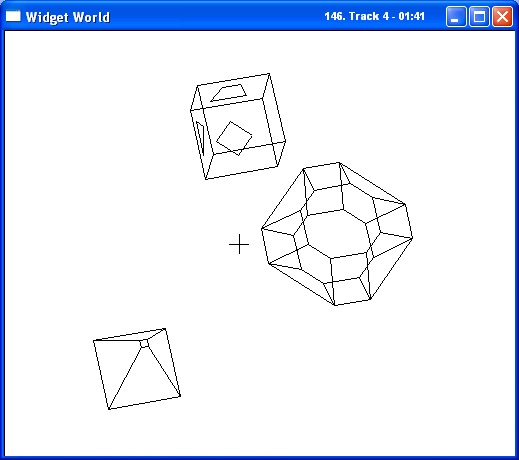Click the rightmost vertex of the octagonal polyhedron
The height and width of the screenshot is (460, 519).
coord(413,238)
